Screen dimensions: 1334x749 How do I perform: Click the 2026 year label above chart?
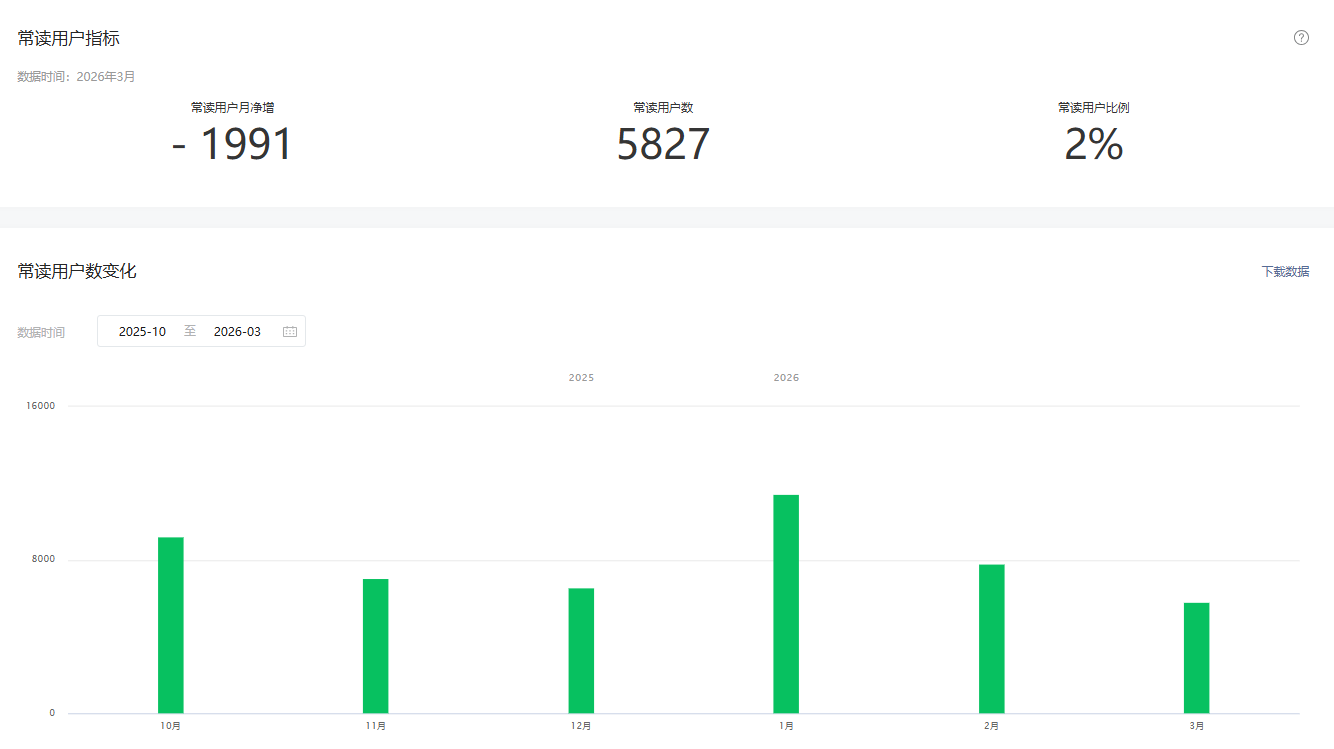(x=786, y=378)
